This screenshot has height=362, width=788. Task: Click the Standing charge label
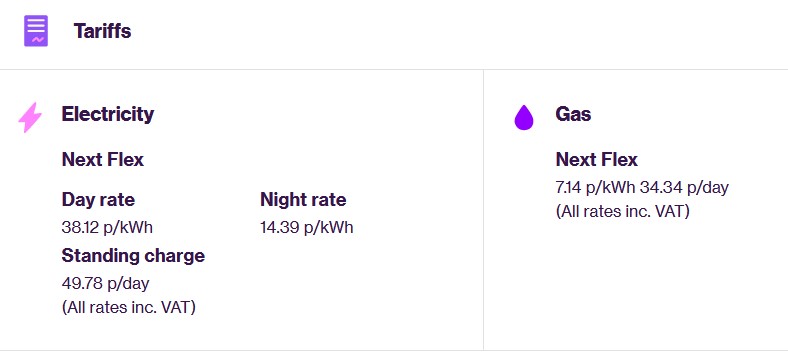pos(133,256)
